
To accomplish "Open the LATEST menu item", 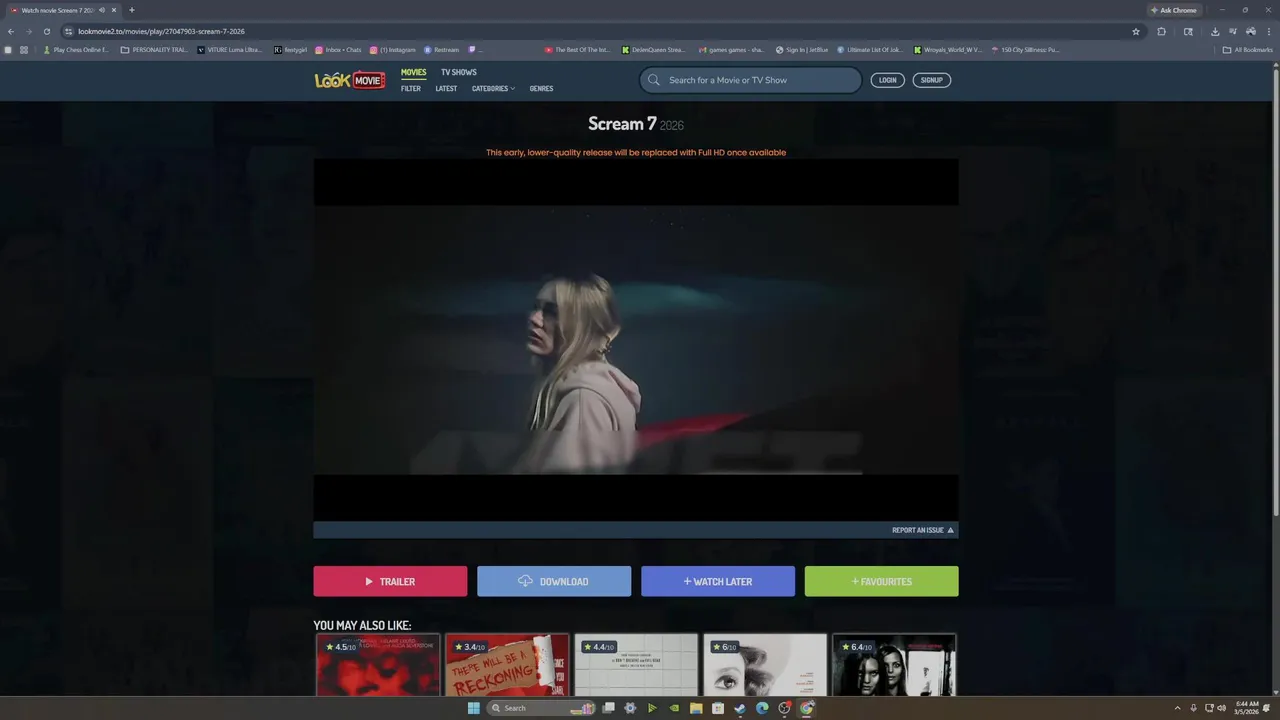I will [446, 88].
